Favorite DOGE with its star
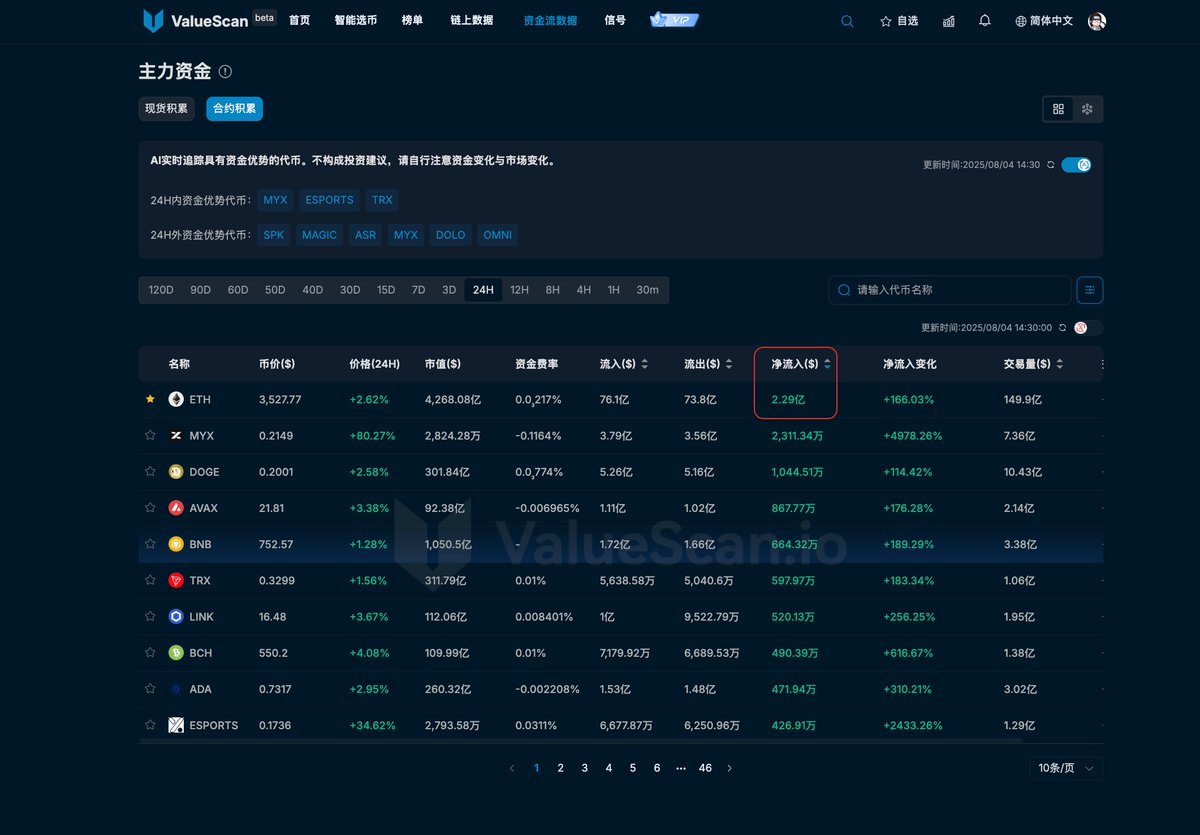 coord(150,471)
